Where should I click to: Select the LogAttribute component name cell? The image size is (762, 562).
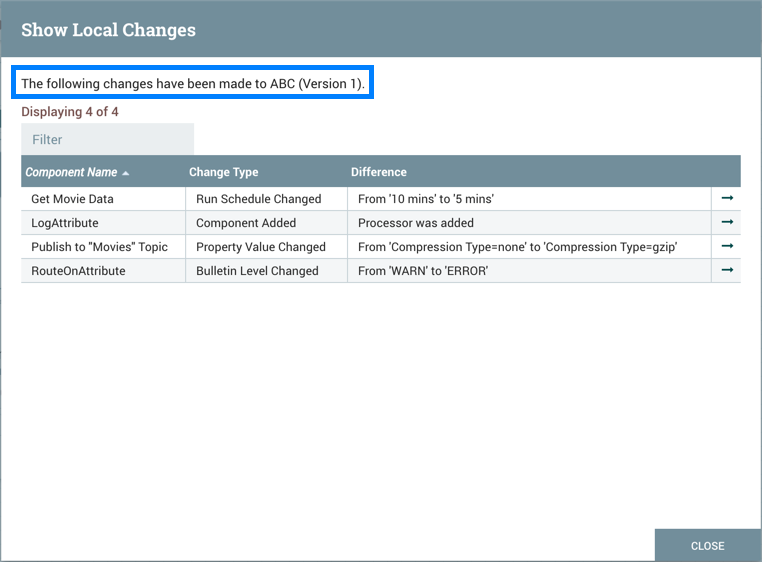65,223
